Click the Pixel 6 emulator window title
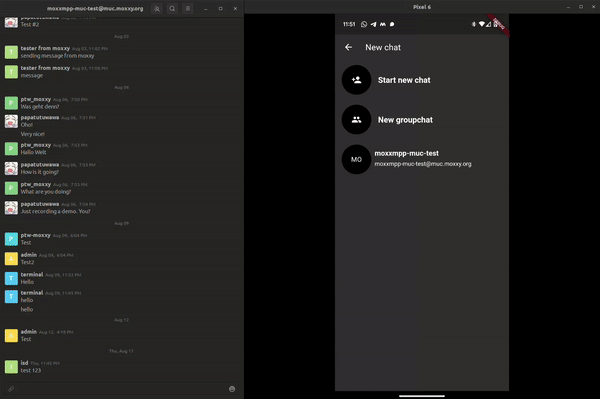 tap(422, 7)
